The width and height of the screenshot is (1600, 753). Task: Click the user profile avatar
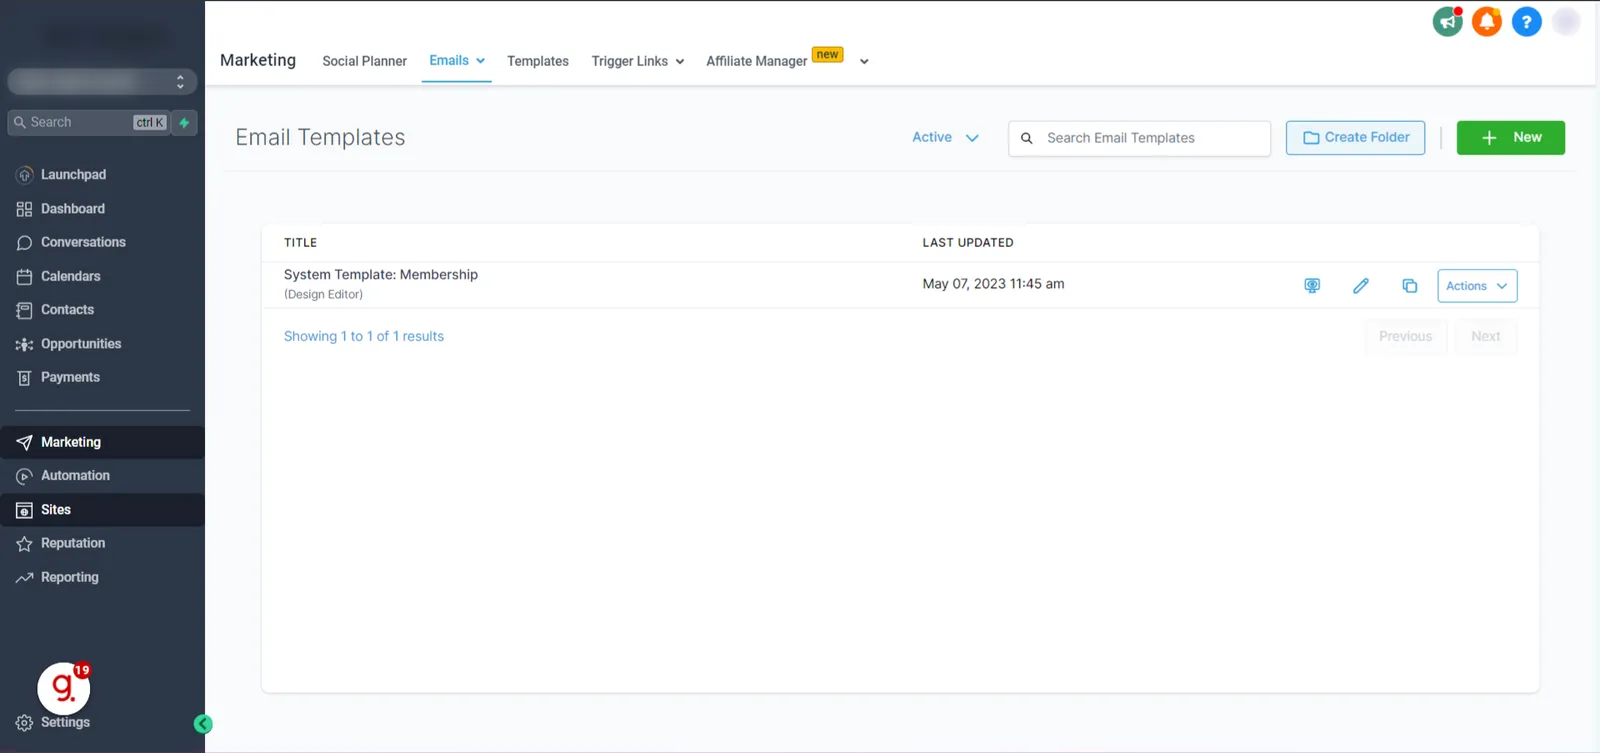pos(1566,21)
